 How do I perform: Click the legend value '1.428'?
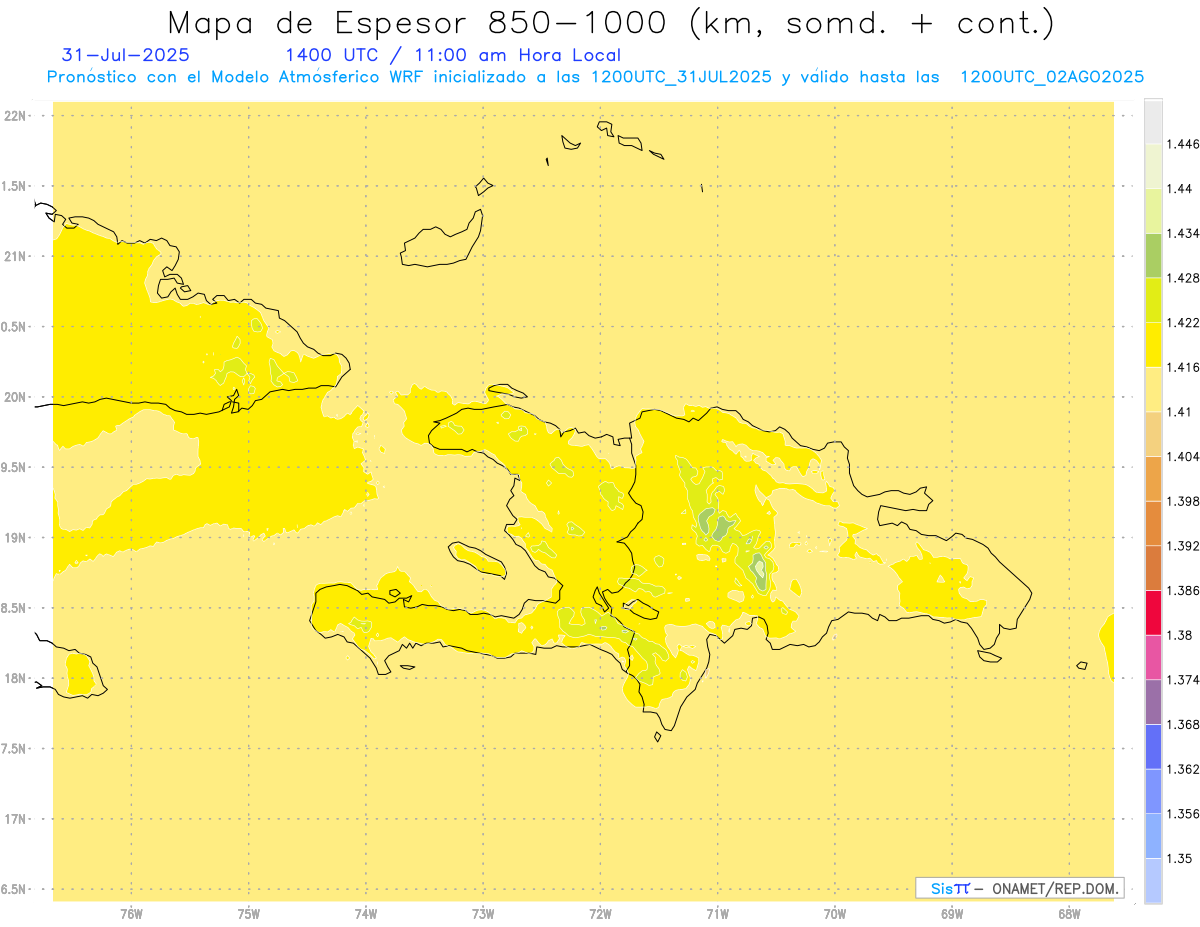pos(1183,278)
